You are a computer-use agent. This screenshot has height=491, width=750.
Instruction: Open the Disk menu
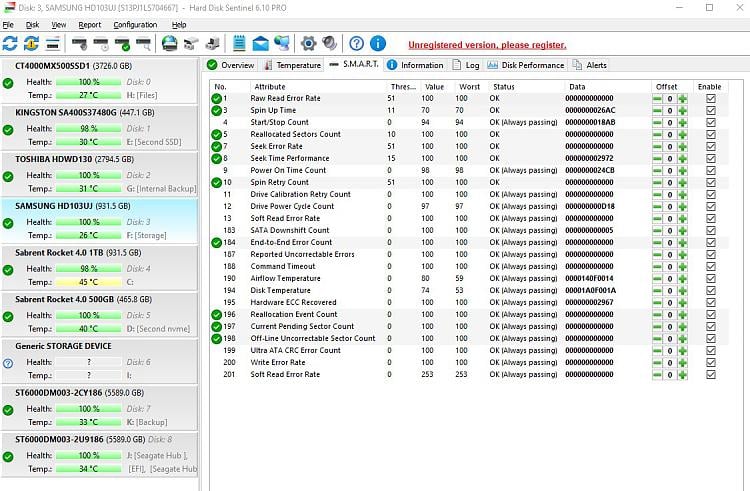[x=33, y=25]
